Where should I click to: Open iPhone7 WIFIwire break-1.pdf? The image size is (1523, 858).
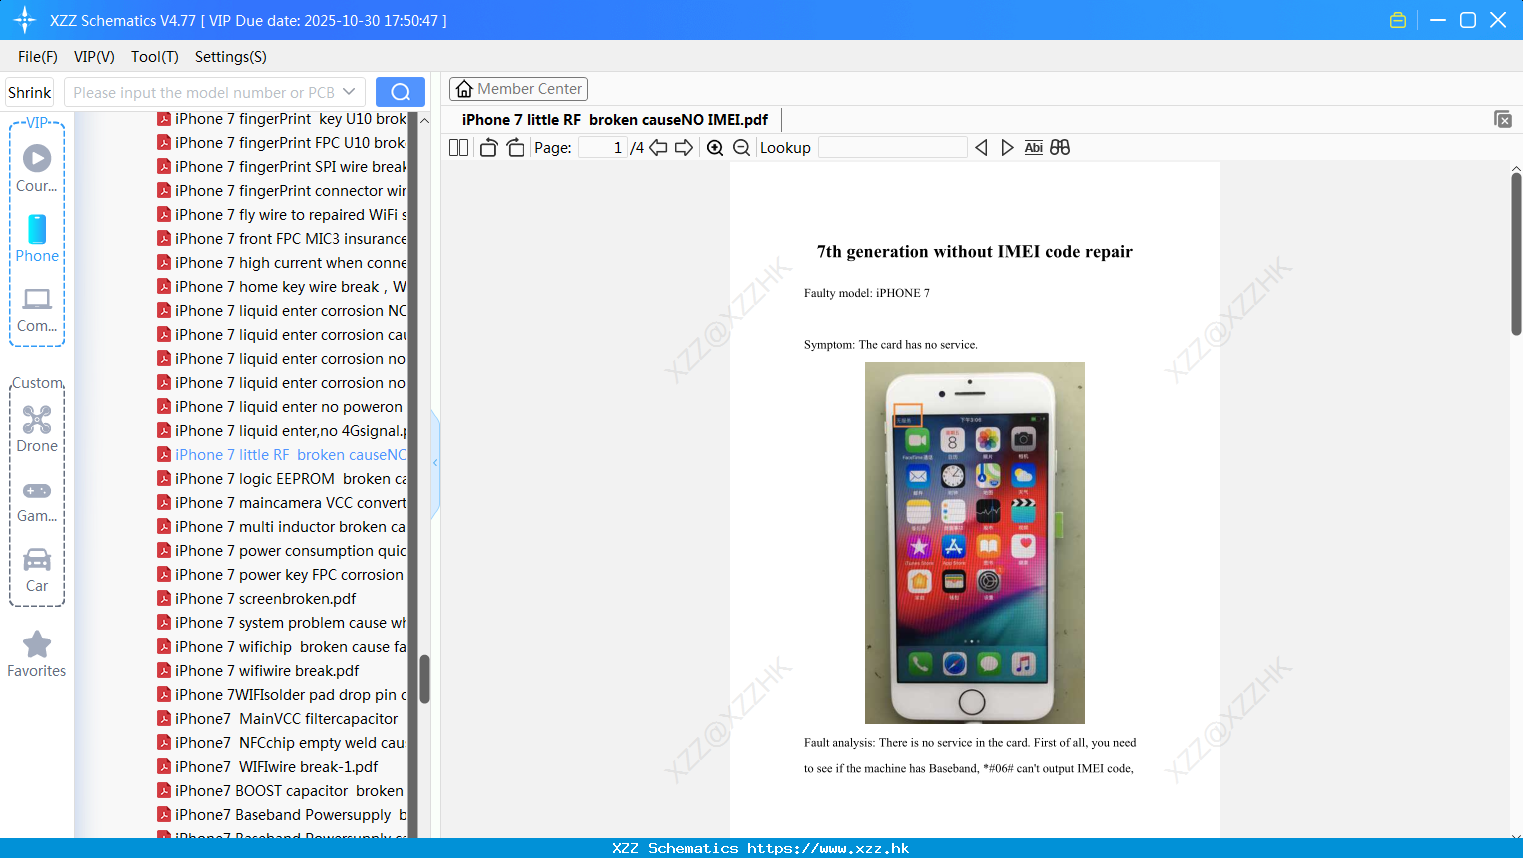pyautogui.click(x=268, y=767)
